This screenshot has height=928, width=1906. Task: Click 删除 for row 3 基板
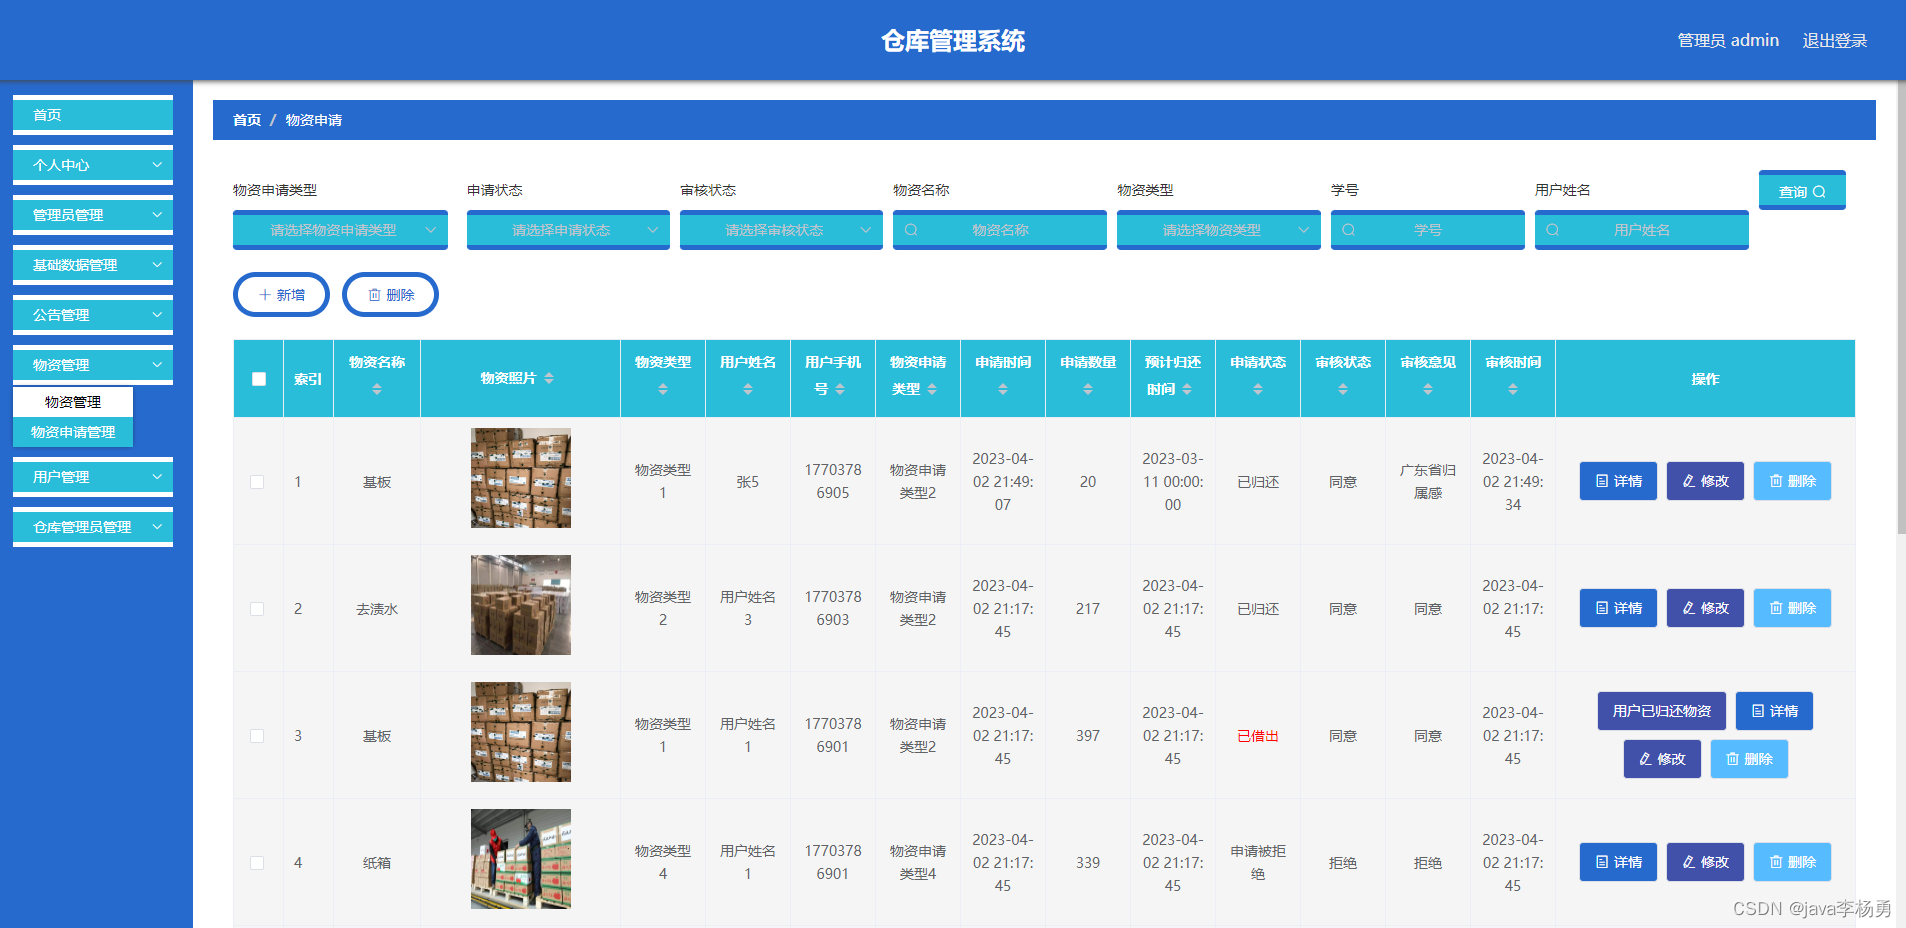point(1749,759)
